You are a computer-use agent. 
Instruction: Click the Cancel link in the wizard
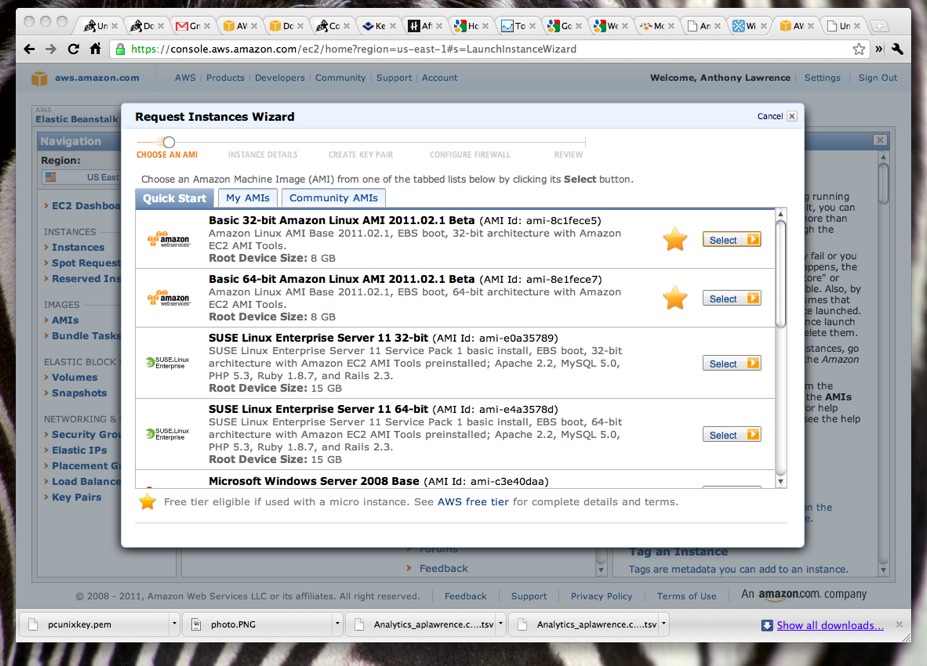[x=770, y=116]
